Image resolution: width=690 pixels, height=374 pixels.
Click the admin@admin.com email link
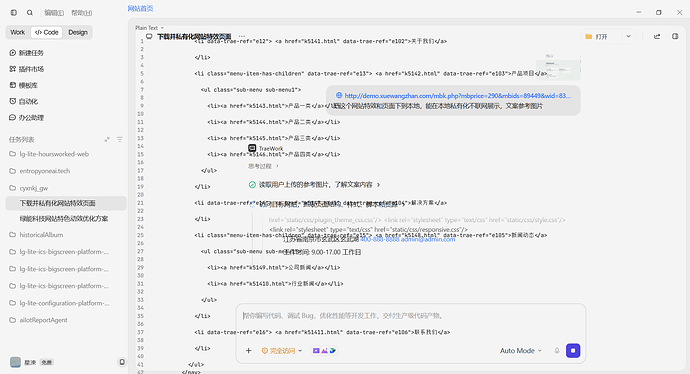point(428,239)
